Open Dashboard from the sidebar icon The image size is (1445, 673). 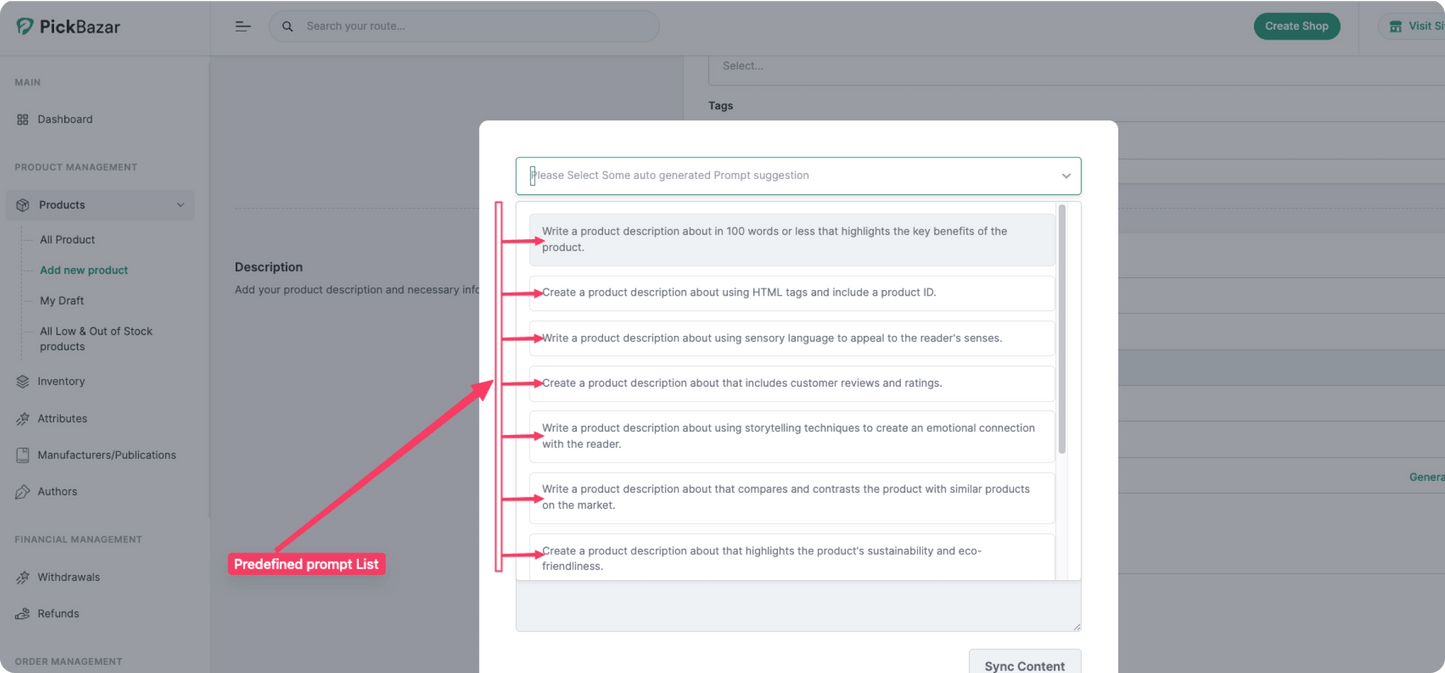point(23,120)
